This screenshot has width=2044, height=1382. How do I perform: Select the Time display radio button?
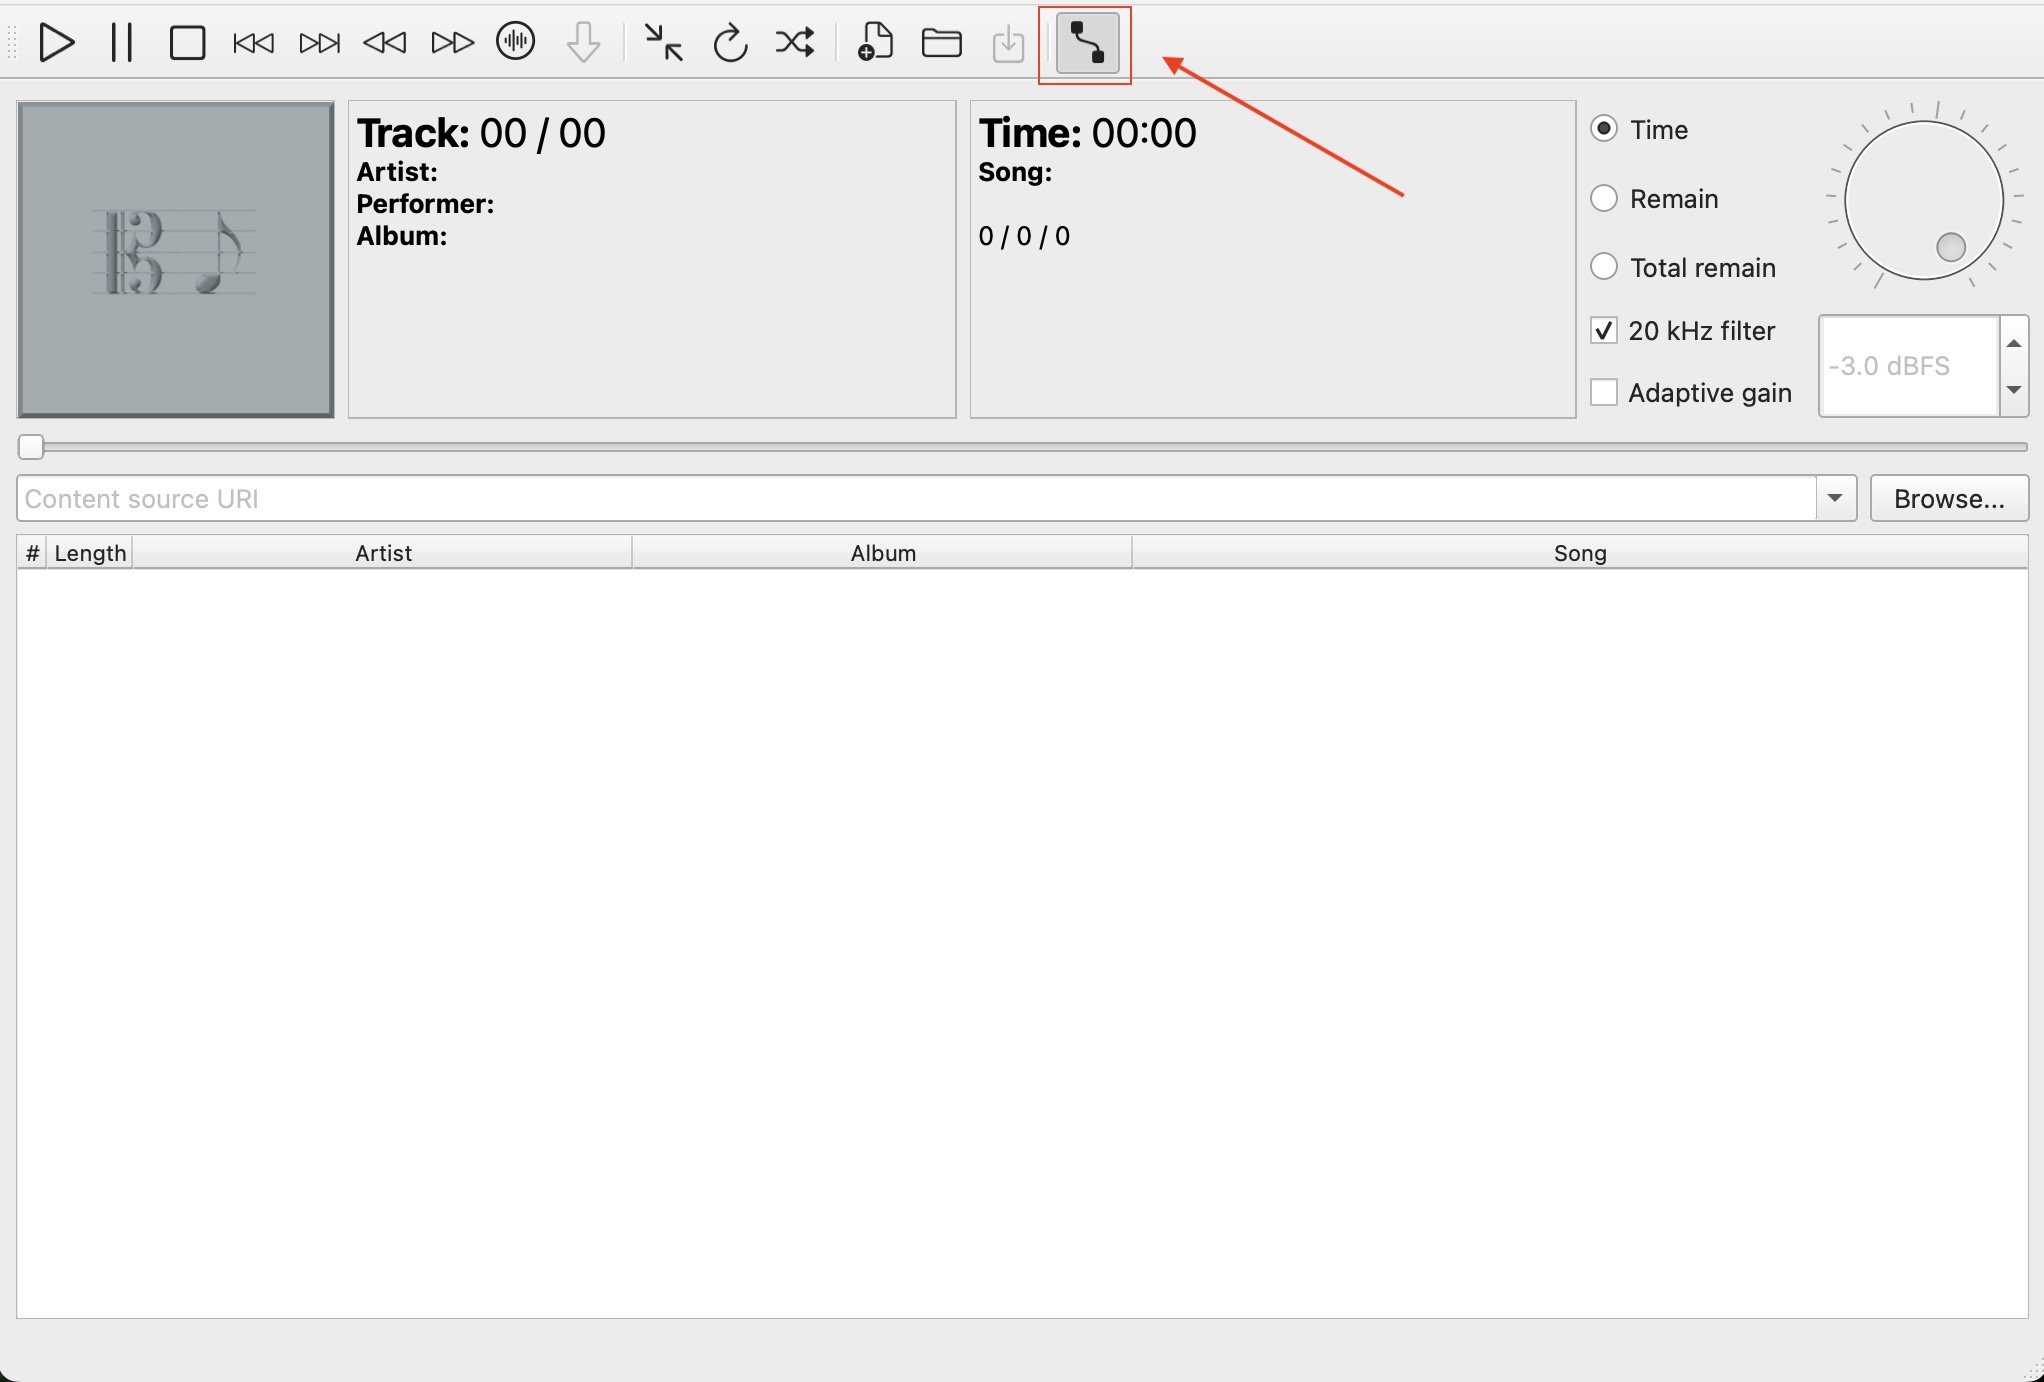click(1604, 129)
